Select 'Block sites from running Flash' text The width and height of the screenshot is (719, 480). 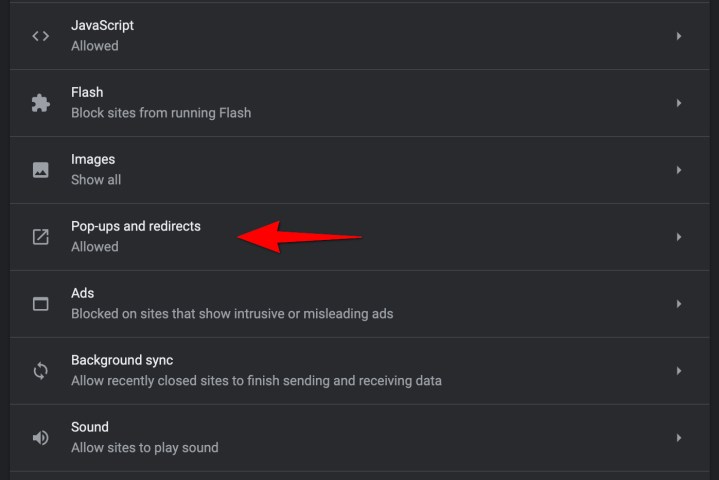point(160,113)
